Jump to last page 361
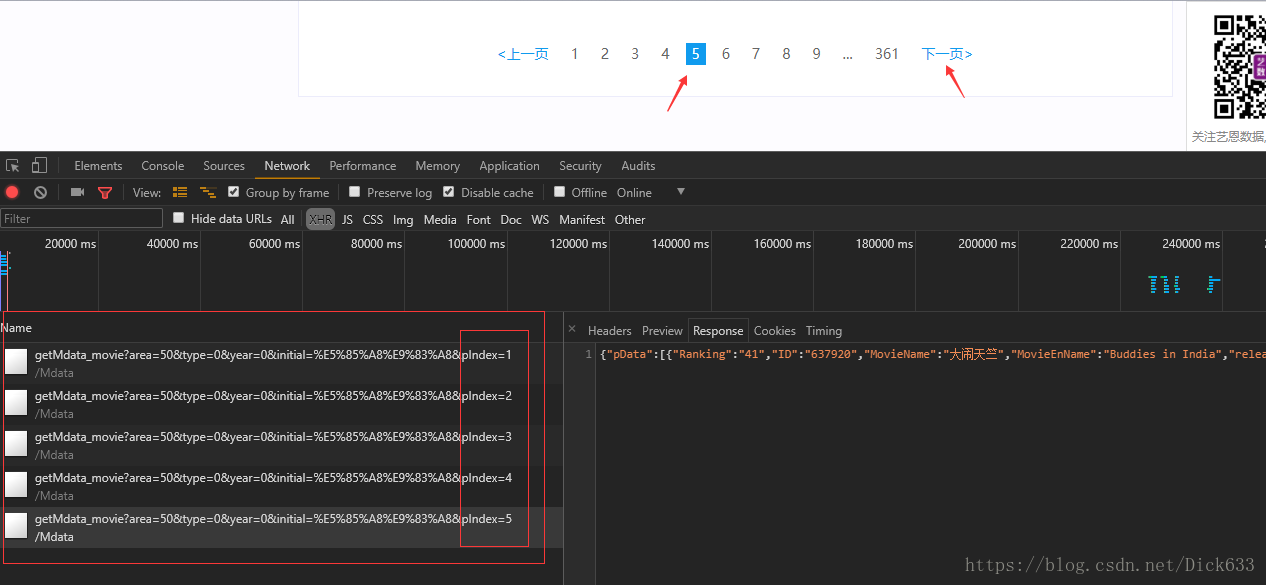1266x585 pixels. click(887, 54)
